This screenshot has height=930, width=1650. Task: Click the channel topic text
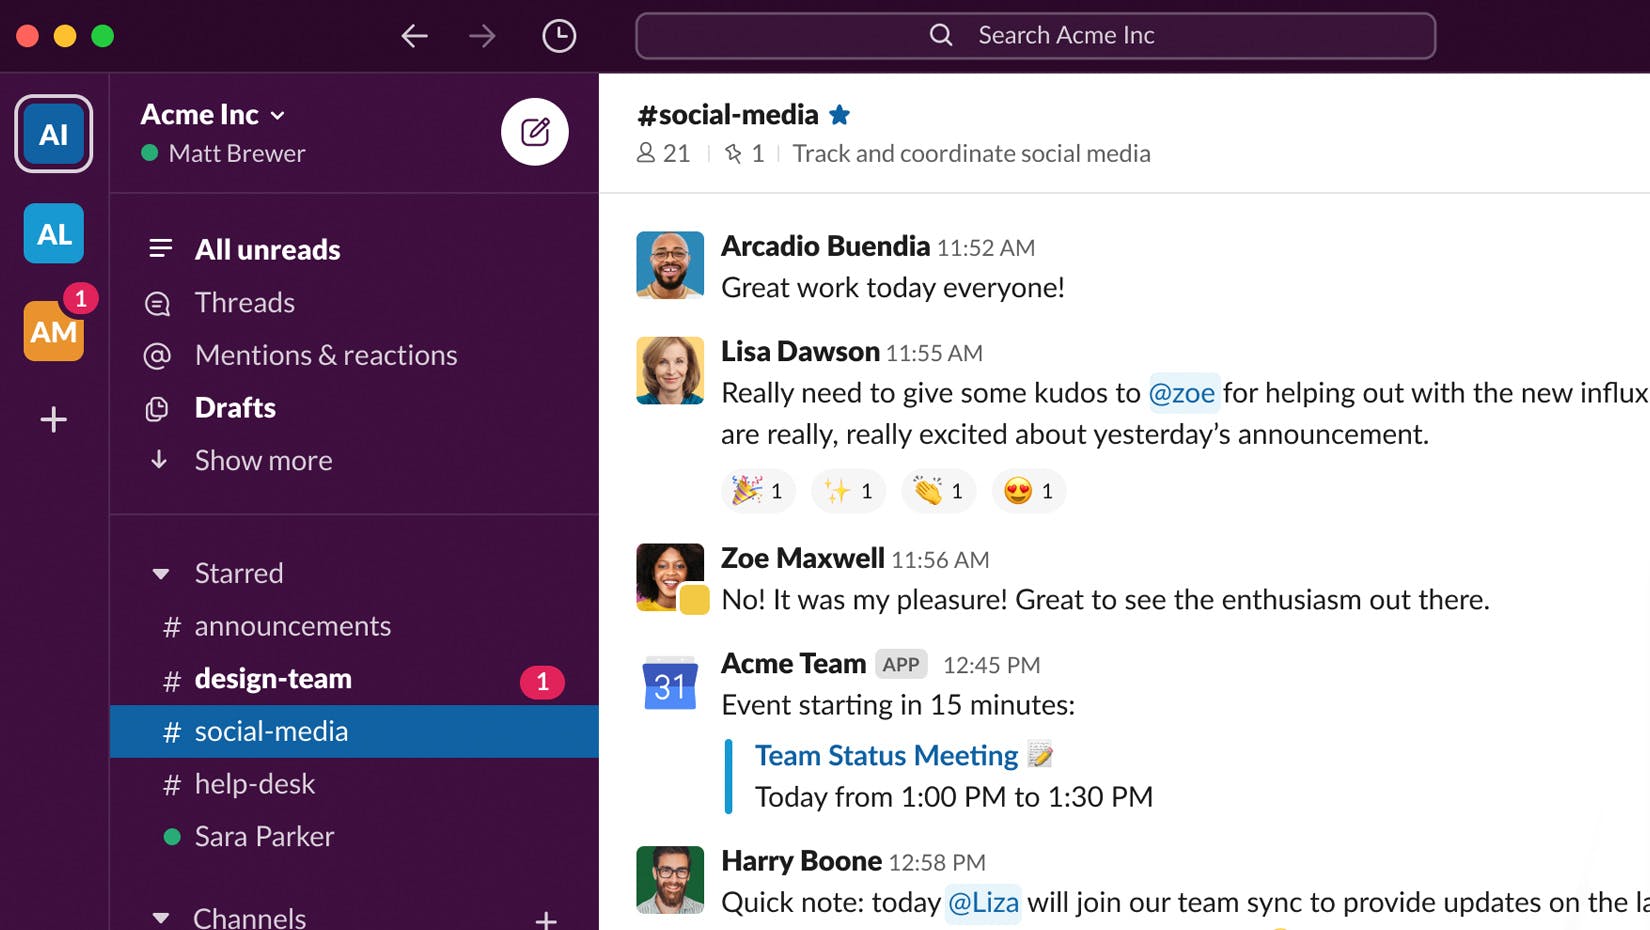(x=971, y=153)
